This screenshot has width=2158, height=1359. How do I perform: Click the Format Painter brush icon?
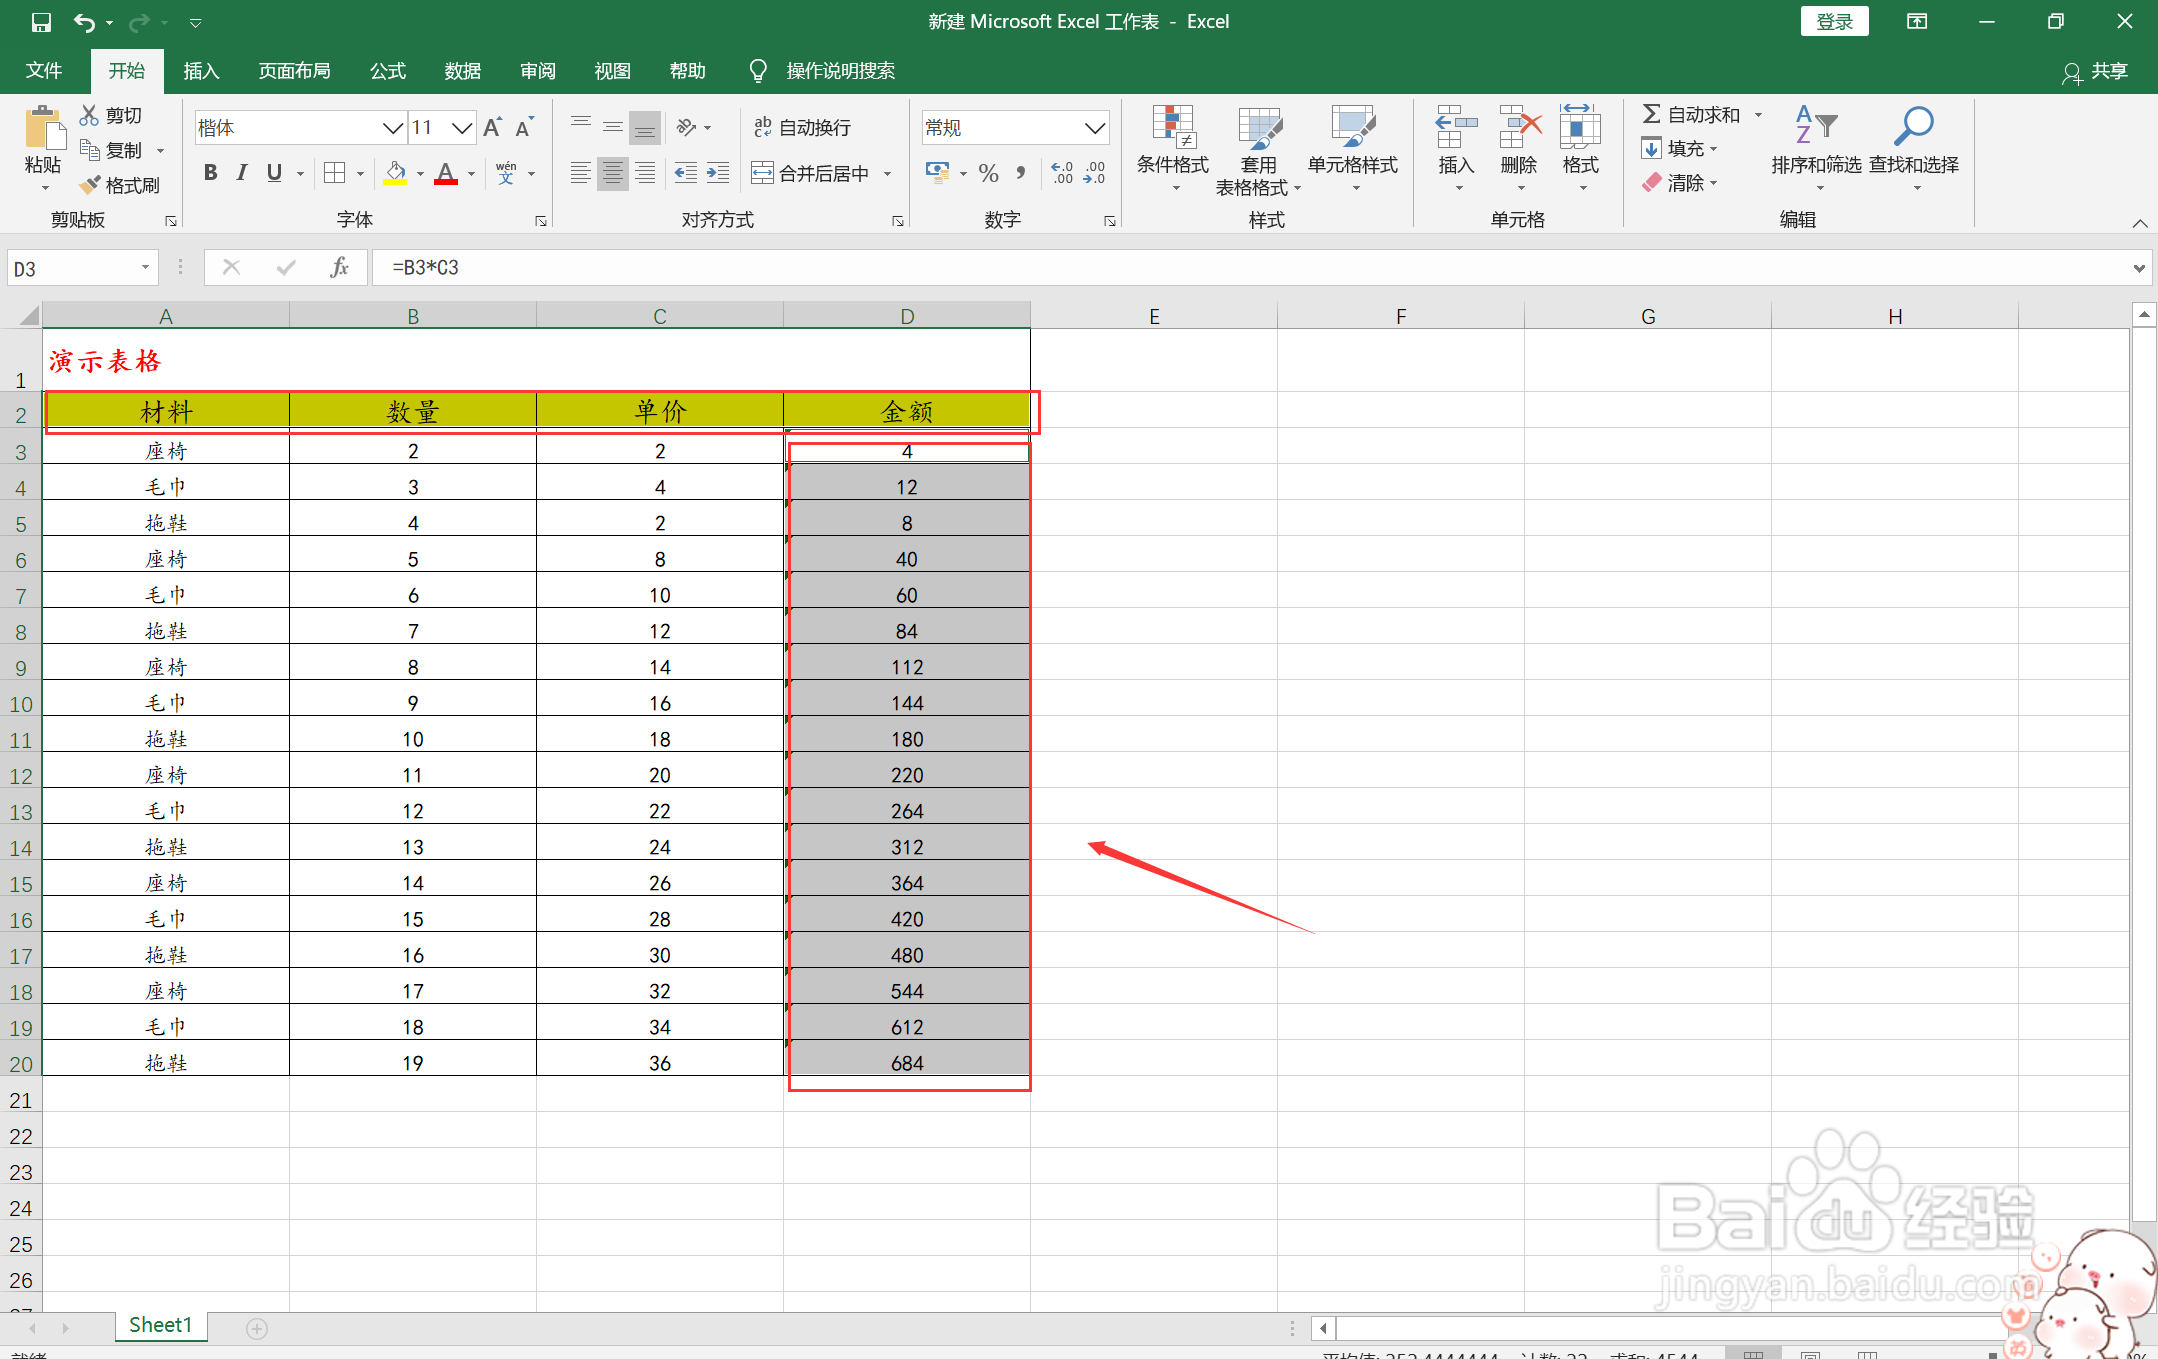tap(92, 185)
